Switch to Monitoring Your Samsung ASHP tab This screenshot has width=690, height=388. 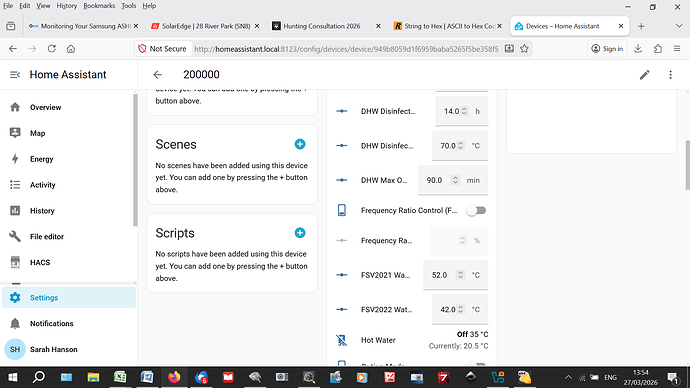pyautogui.click(x=83, y=26)
